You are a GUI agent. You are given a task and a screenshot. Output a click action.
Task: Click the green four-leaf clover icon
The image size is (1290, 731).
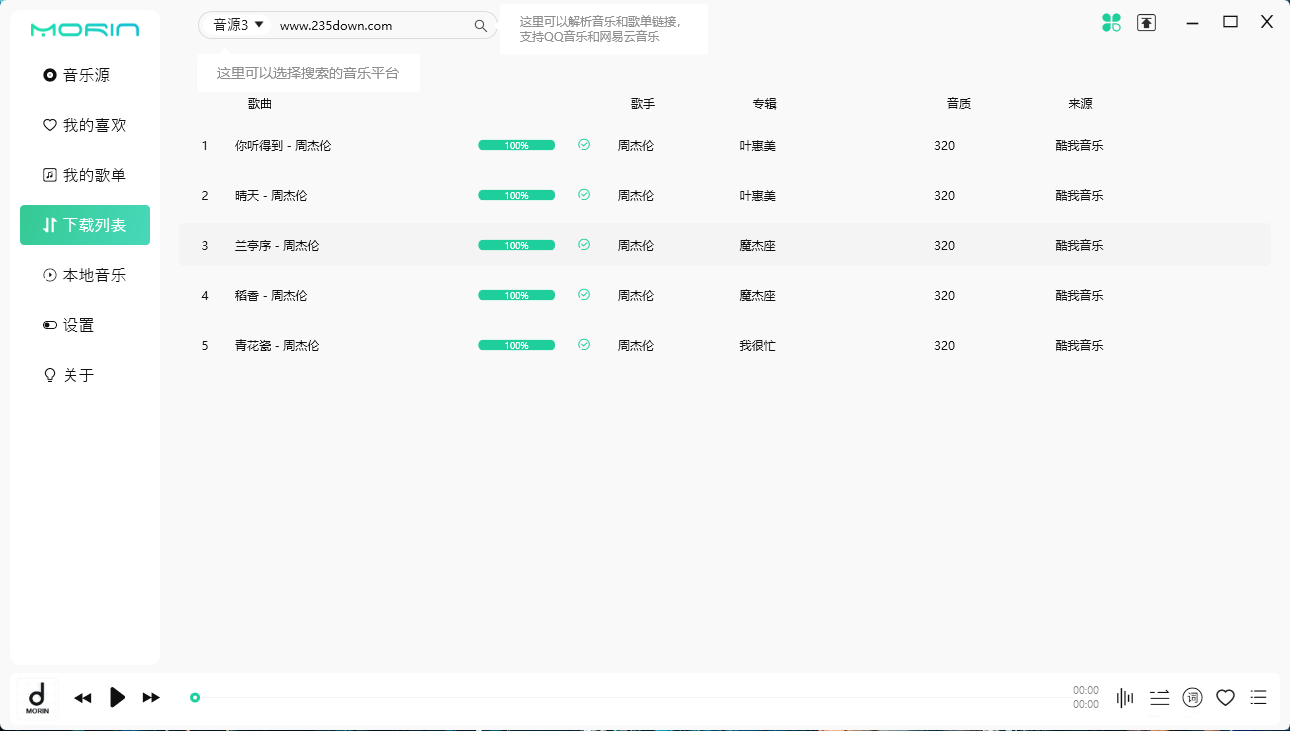pos(1111,22)
